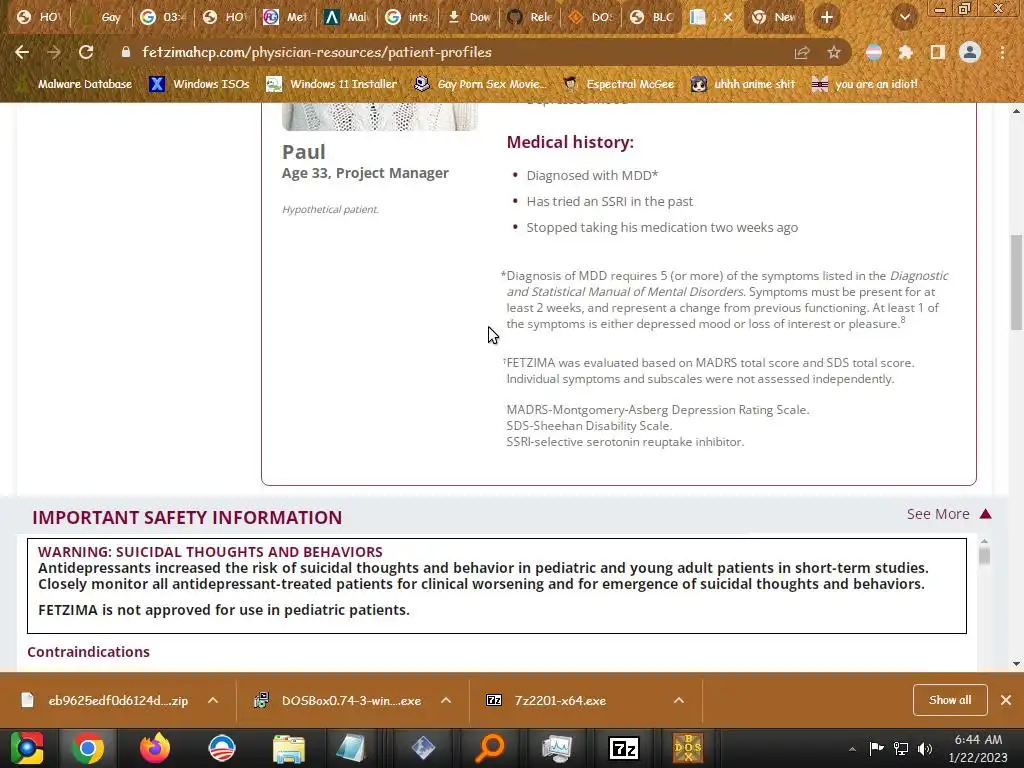
Task: Expand options for the 7z2201 download
Action: coord(679,701)
